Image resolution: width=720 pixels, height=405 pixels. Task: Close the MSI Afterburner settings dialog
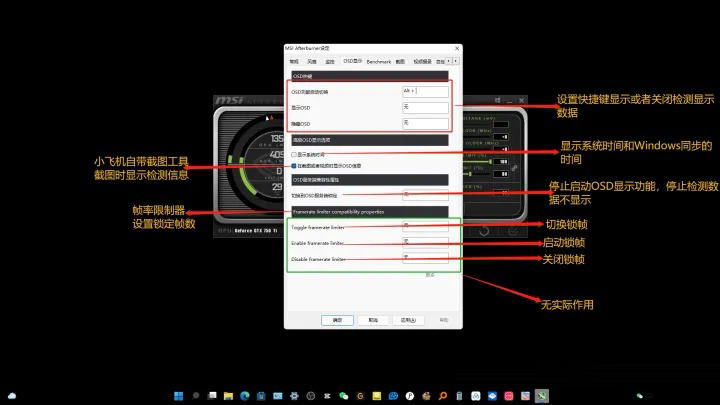click(457, 48)
